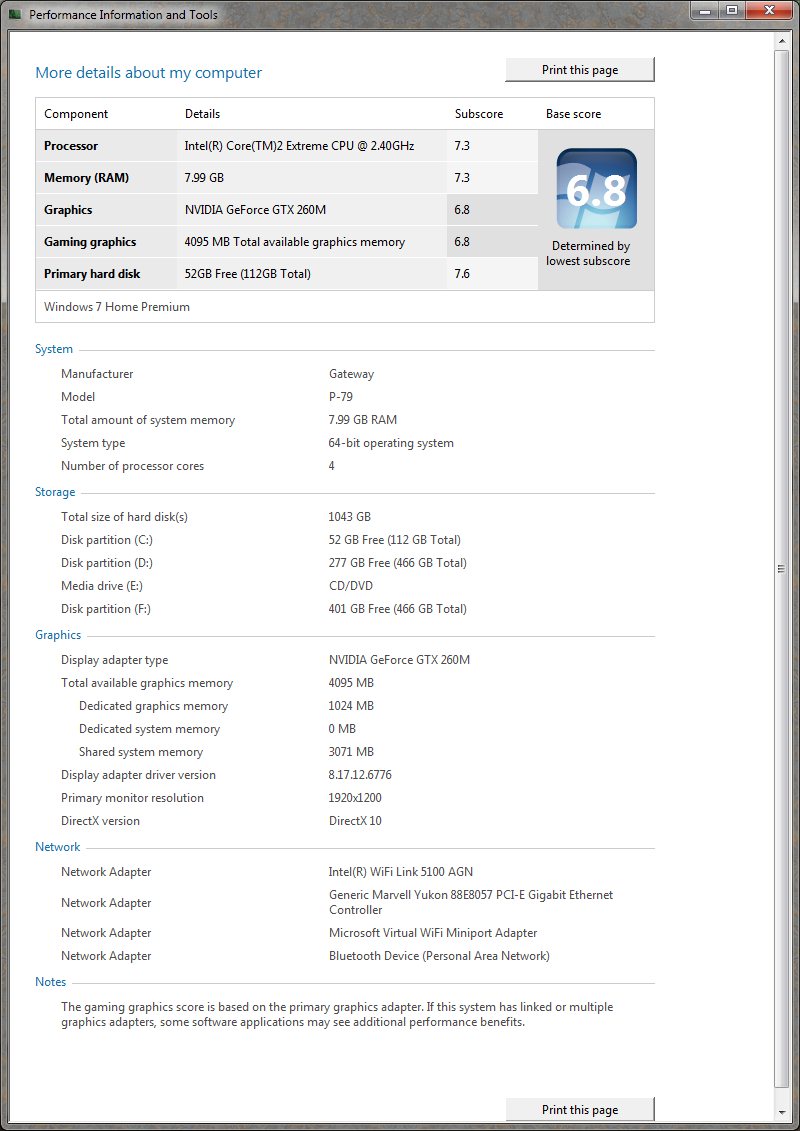Click 'Shared system memory' value '3071 MB'
Screen dimensions: 800x1131
[351, 752]
